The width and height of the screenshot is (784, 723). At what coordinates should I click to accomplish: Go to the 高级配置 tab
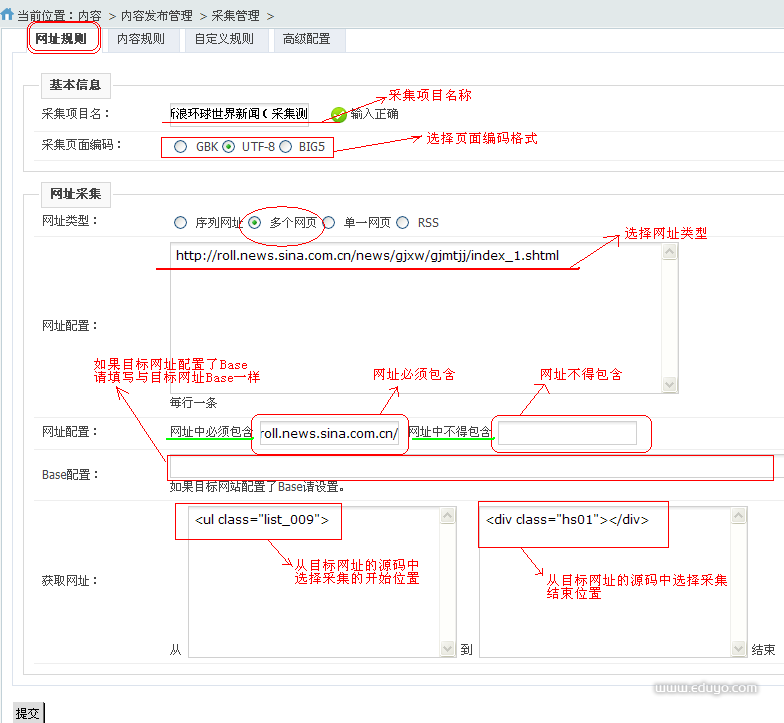(306, 39)
